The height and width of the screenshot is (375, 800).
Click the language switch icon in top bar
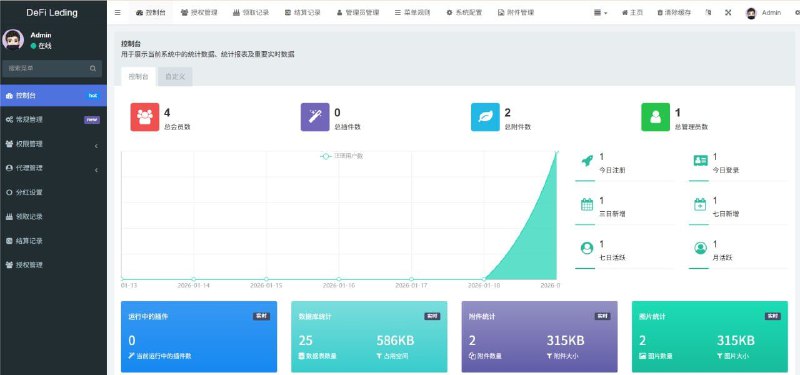pyautogui.click(x=708, y=13)
